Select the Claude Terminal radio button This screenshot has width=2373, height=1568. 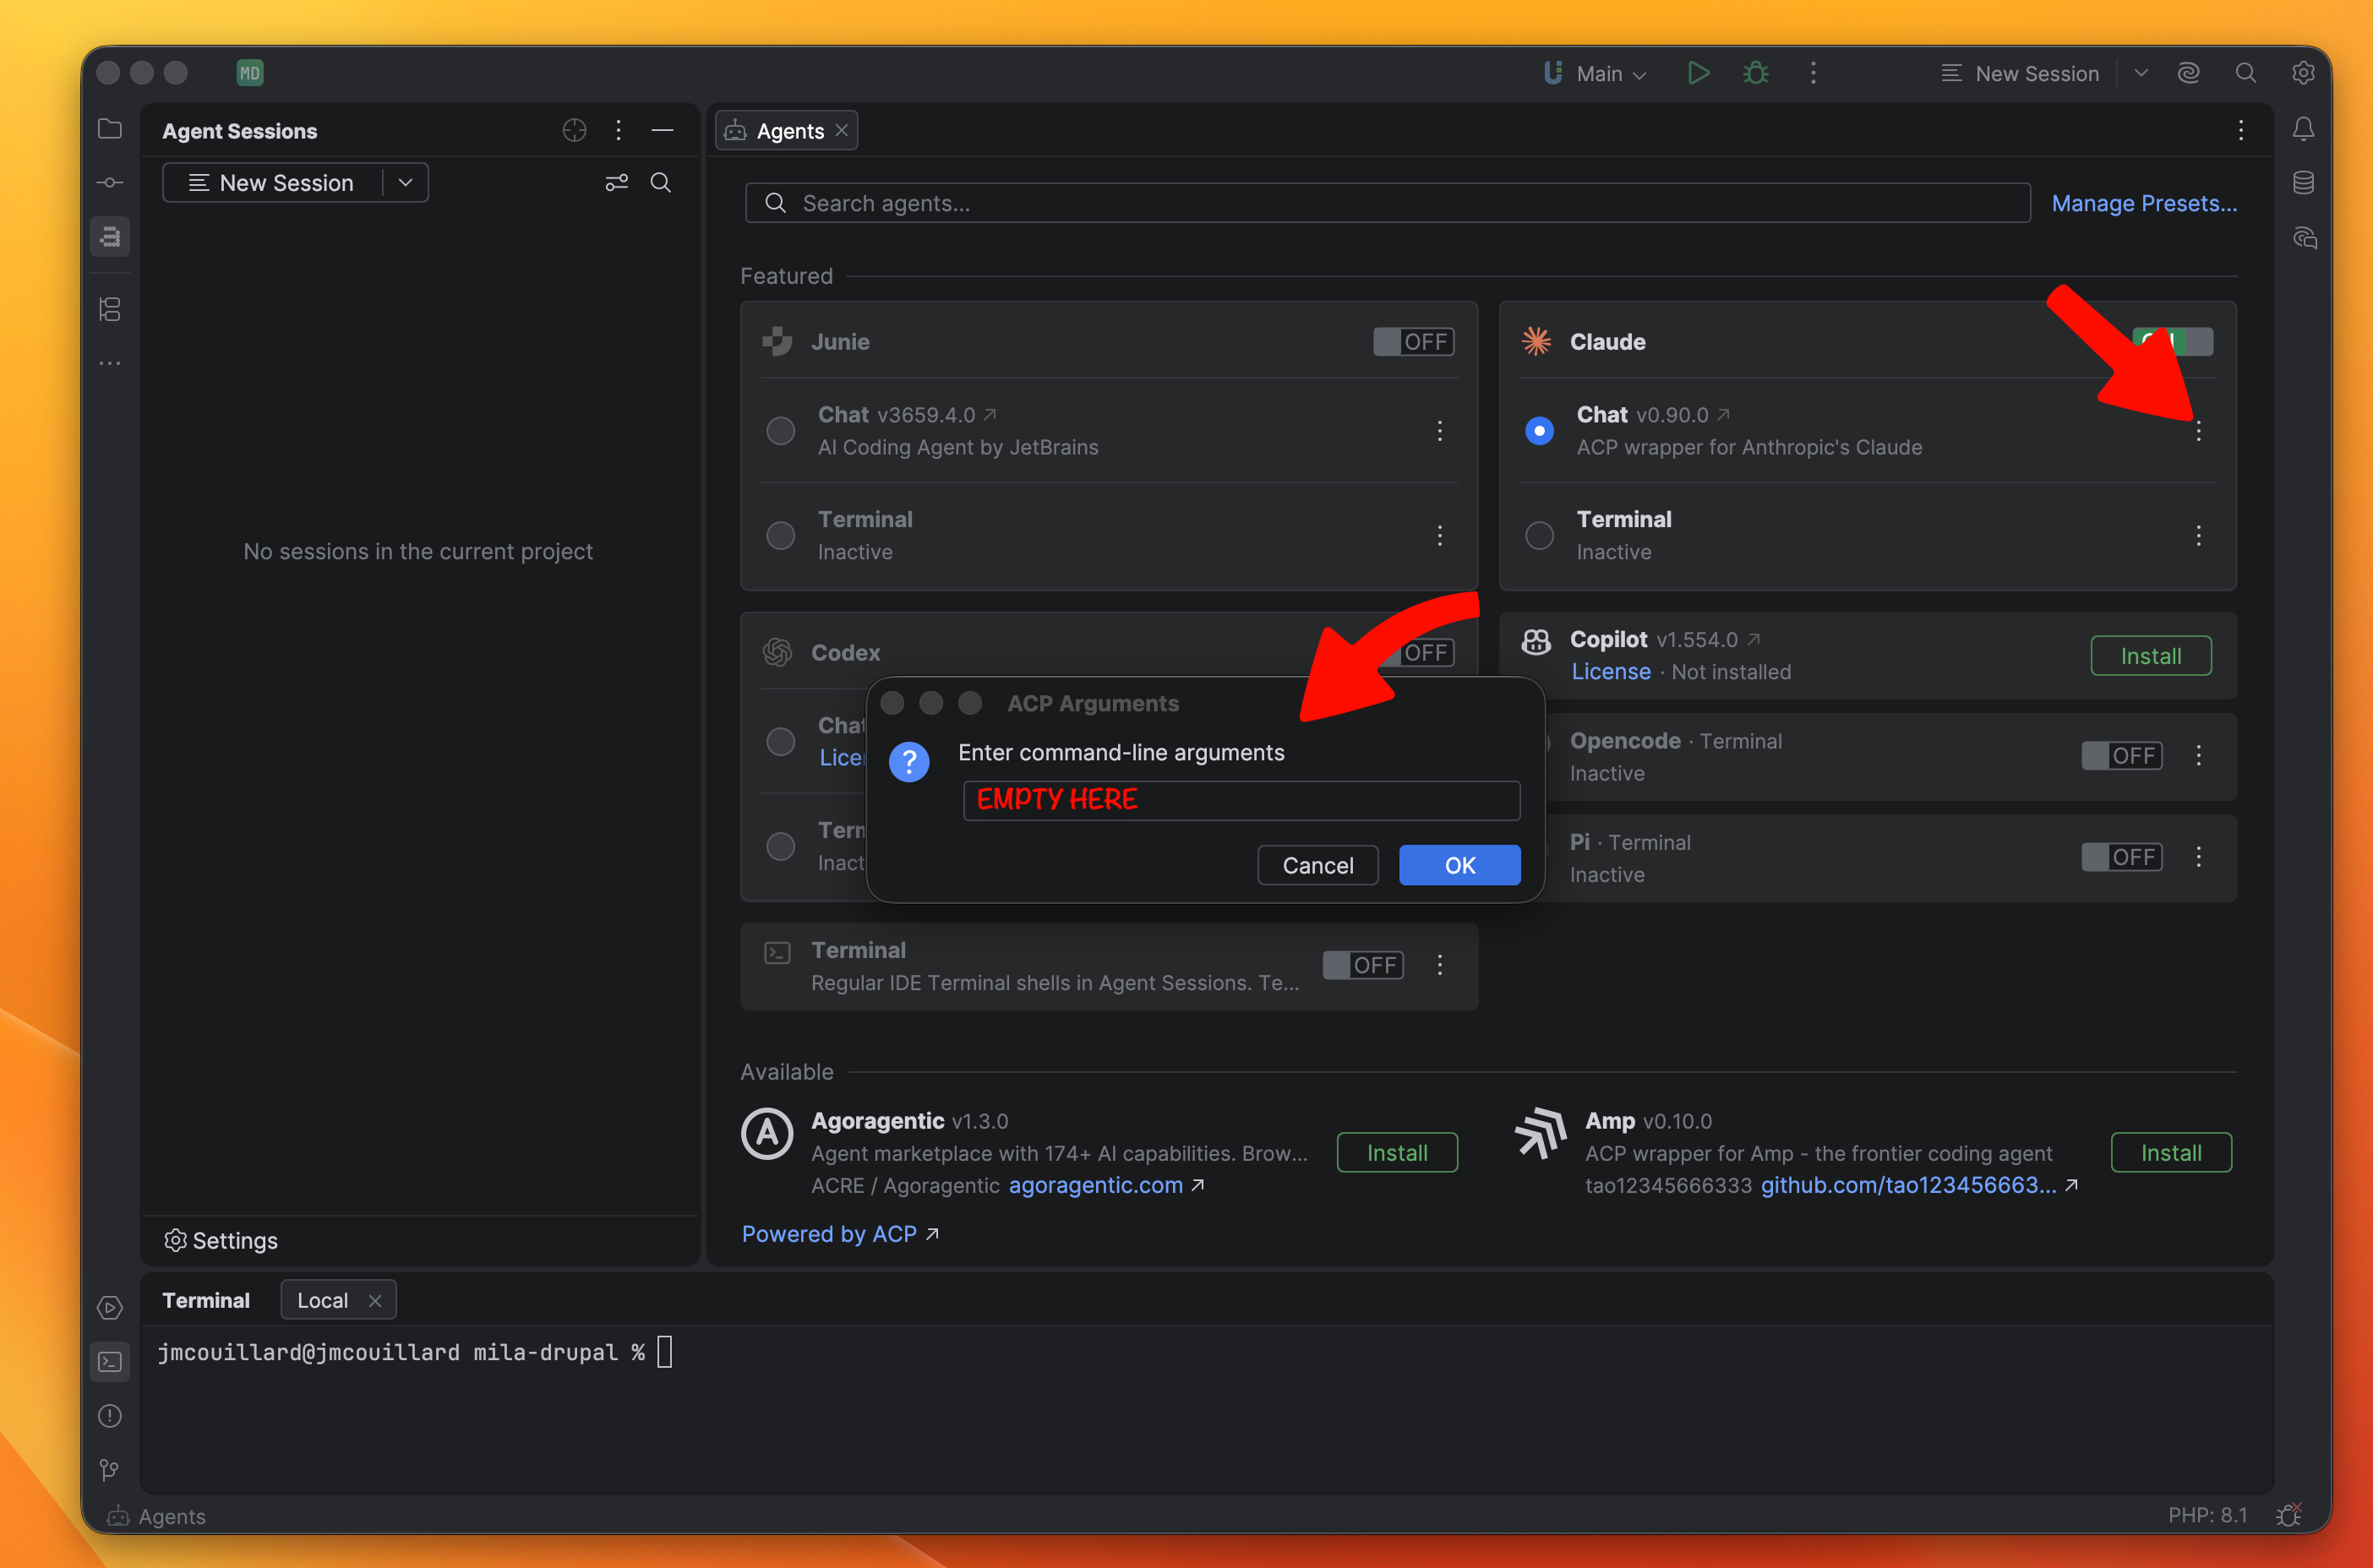pyautogui.click(x=1540, y=536)
